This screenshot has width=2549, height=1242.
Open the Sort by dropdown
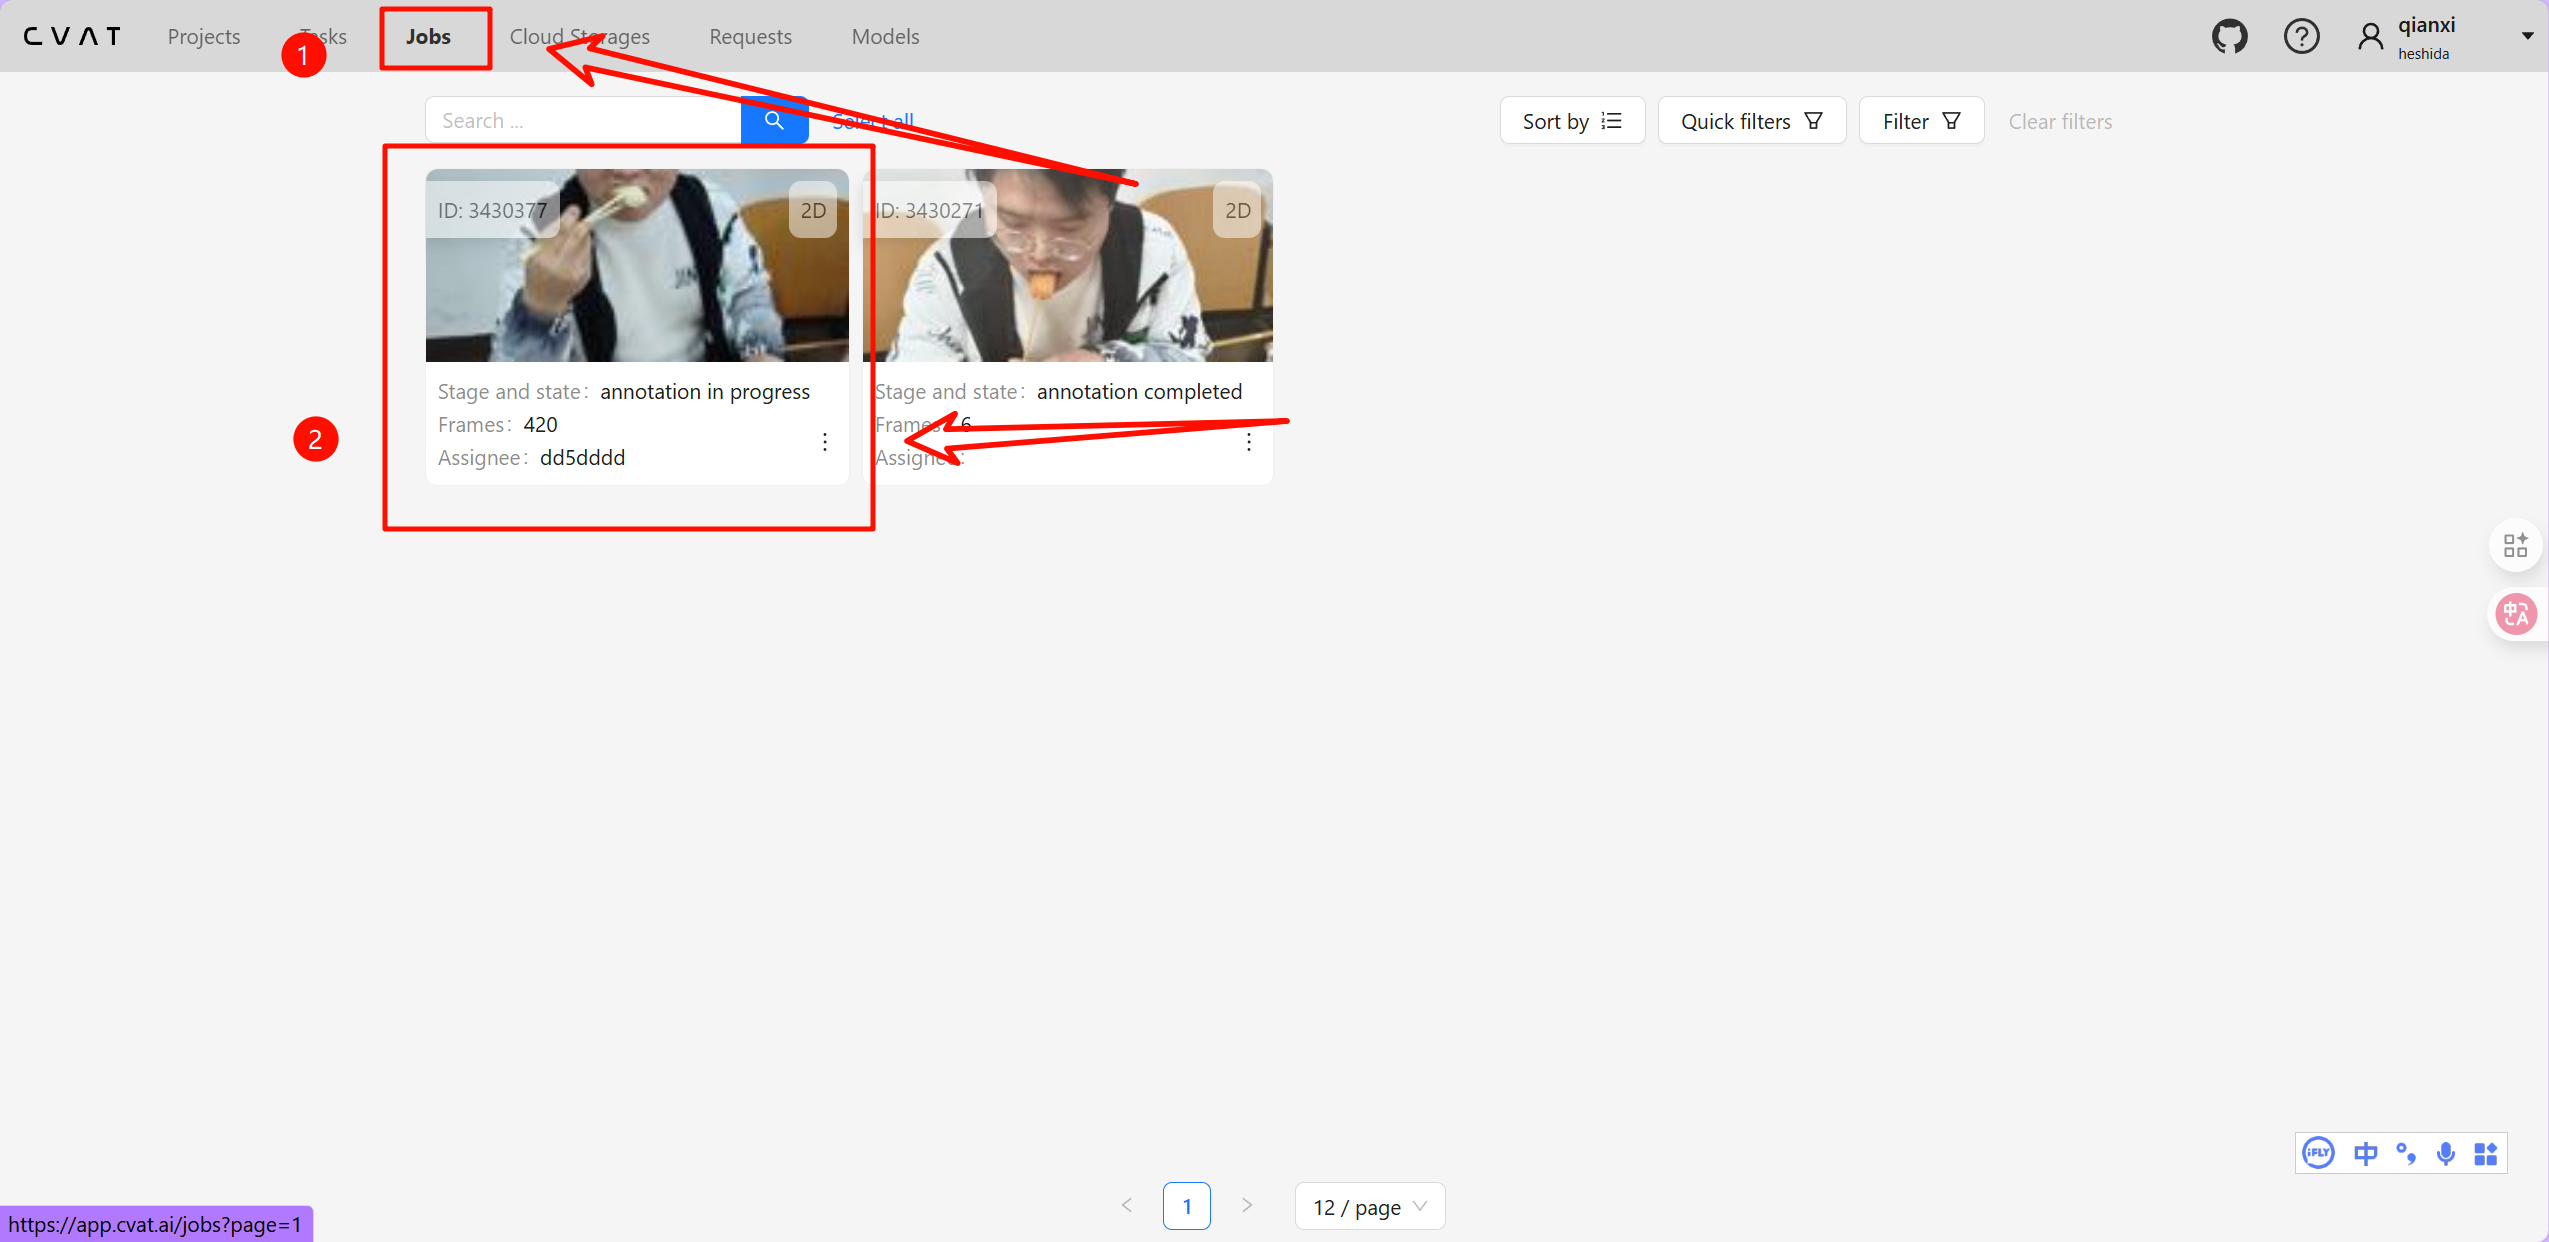1571,121
